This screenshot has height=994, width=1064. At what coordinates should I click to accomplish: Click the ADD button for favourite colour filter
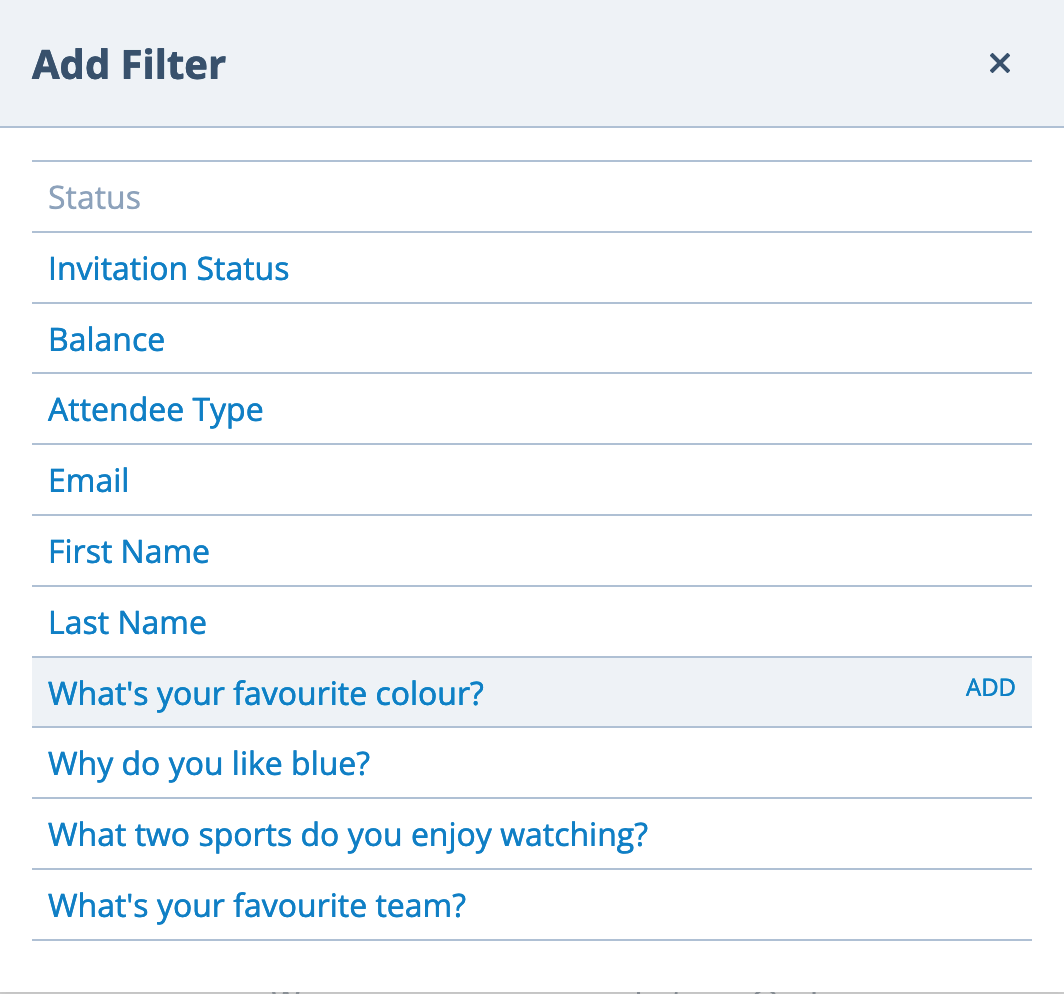coord(989,687)
